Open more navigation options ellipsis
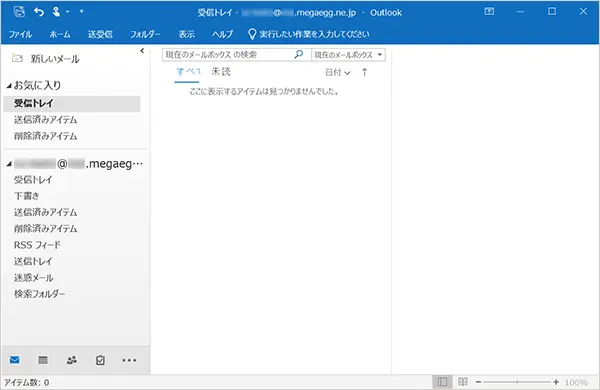 click(x=129, y=360)
